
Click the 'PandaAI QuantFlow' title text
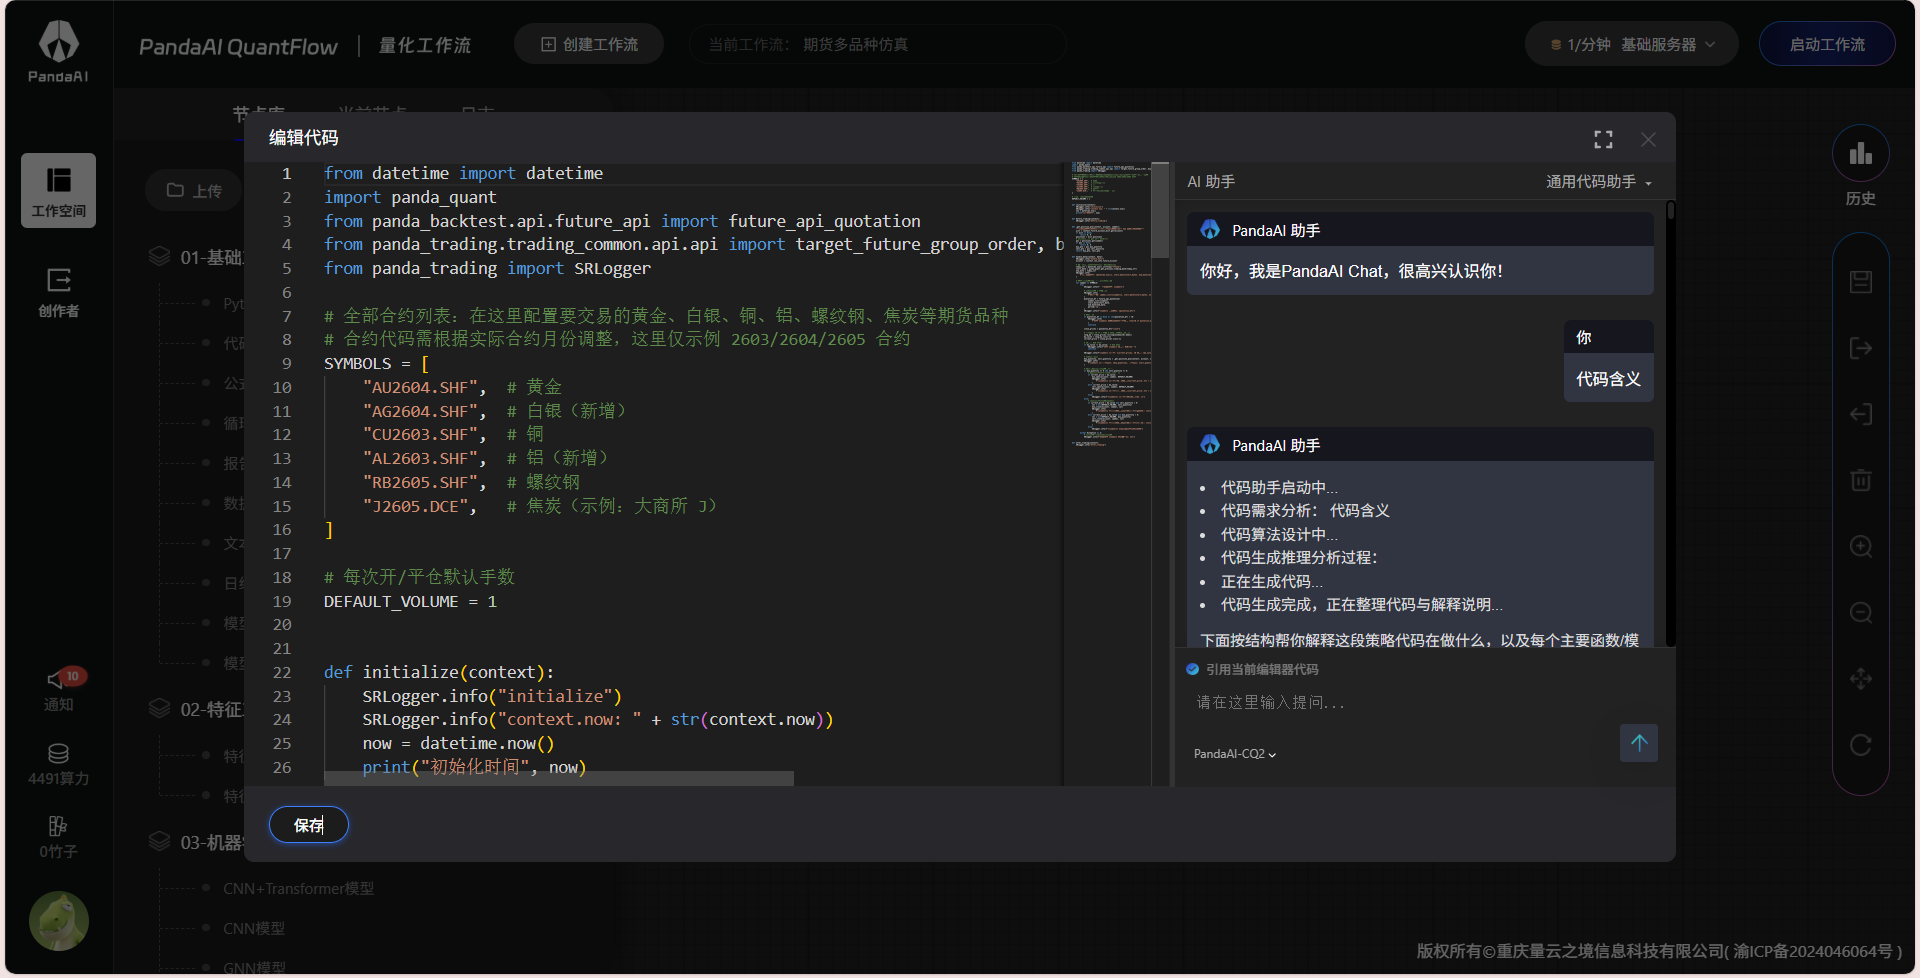238,47
